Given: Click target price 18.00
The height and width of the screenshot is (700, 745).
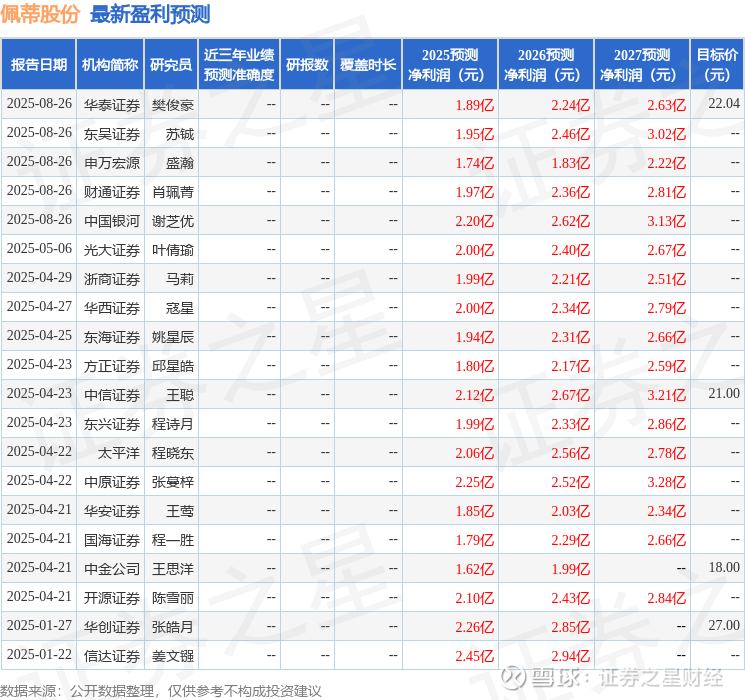Looking at the screenshot, I should (x=724, y=567).
